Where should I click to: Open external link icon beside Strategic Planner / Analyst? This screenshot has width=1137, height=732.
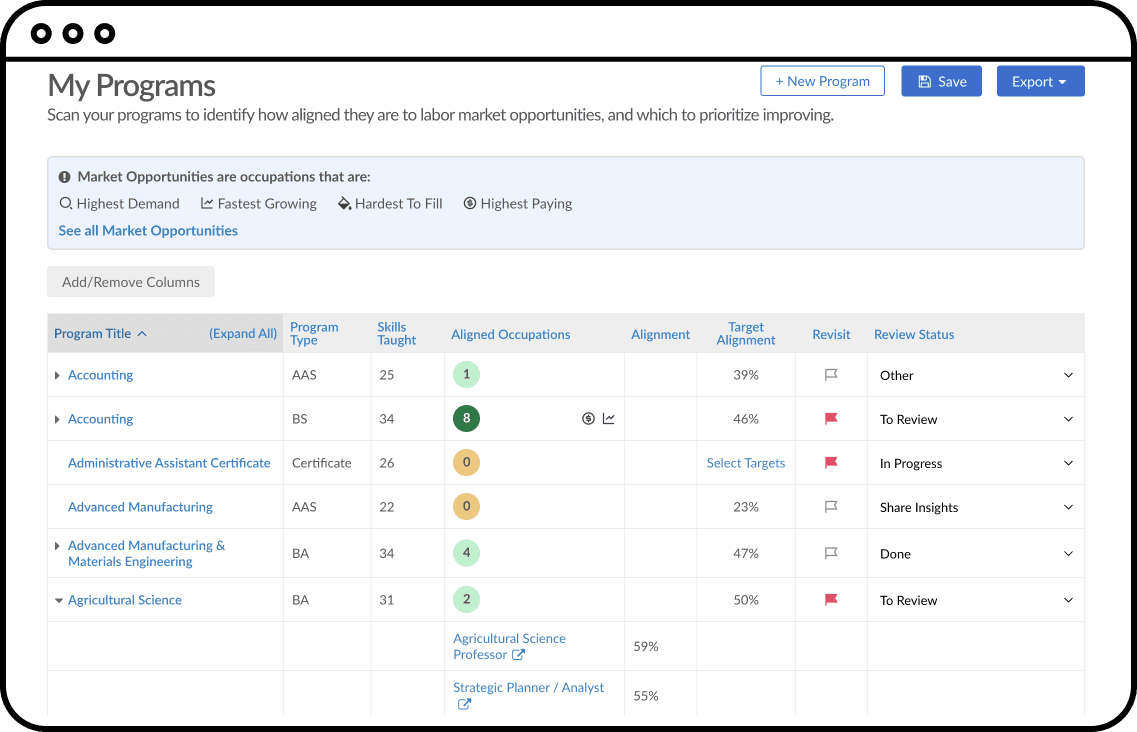tap(464, 704)
